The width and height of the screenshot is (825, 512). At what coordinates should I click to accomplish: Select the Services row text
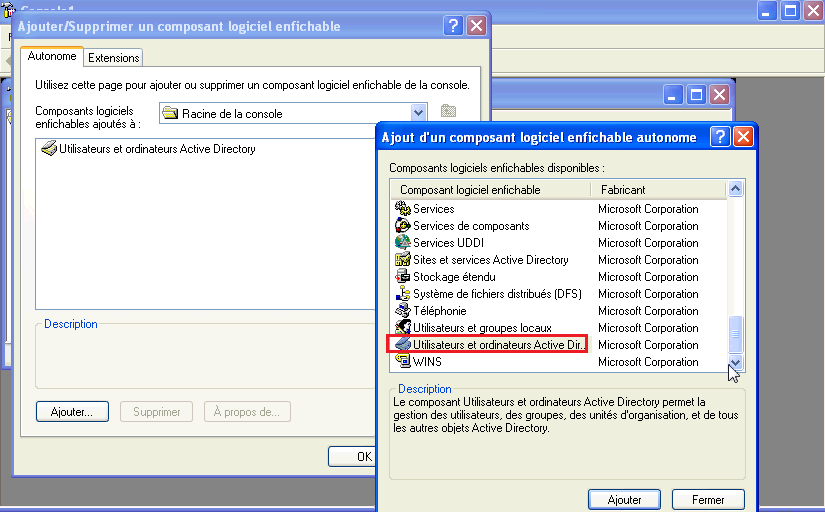coord(434,209)
